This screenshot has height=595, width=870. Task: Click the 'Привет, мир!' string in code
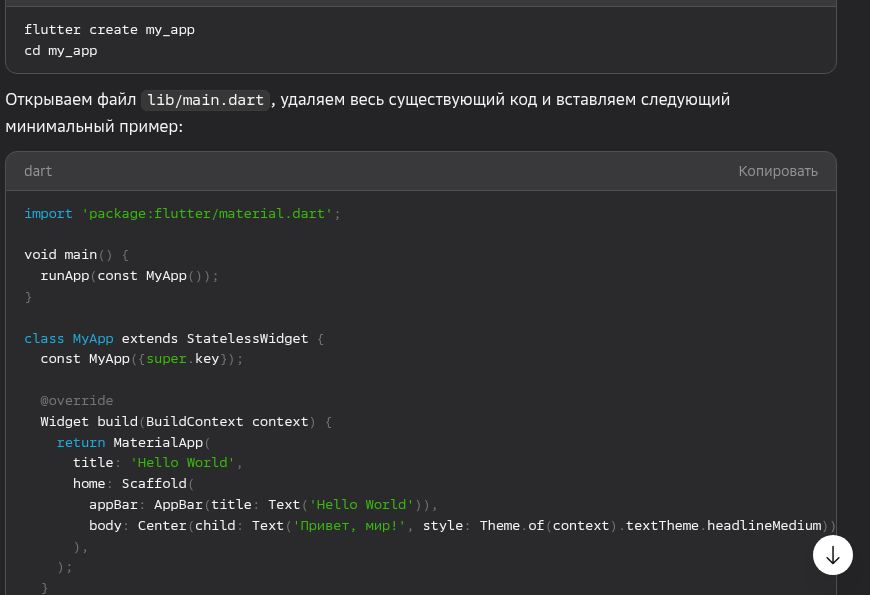point(349,525)
